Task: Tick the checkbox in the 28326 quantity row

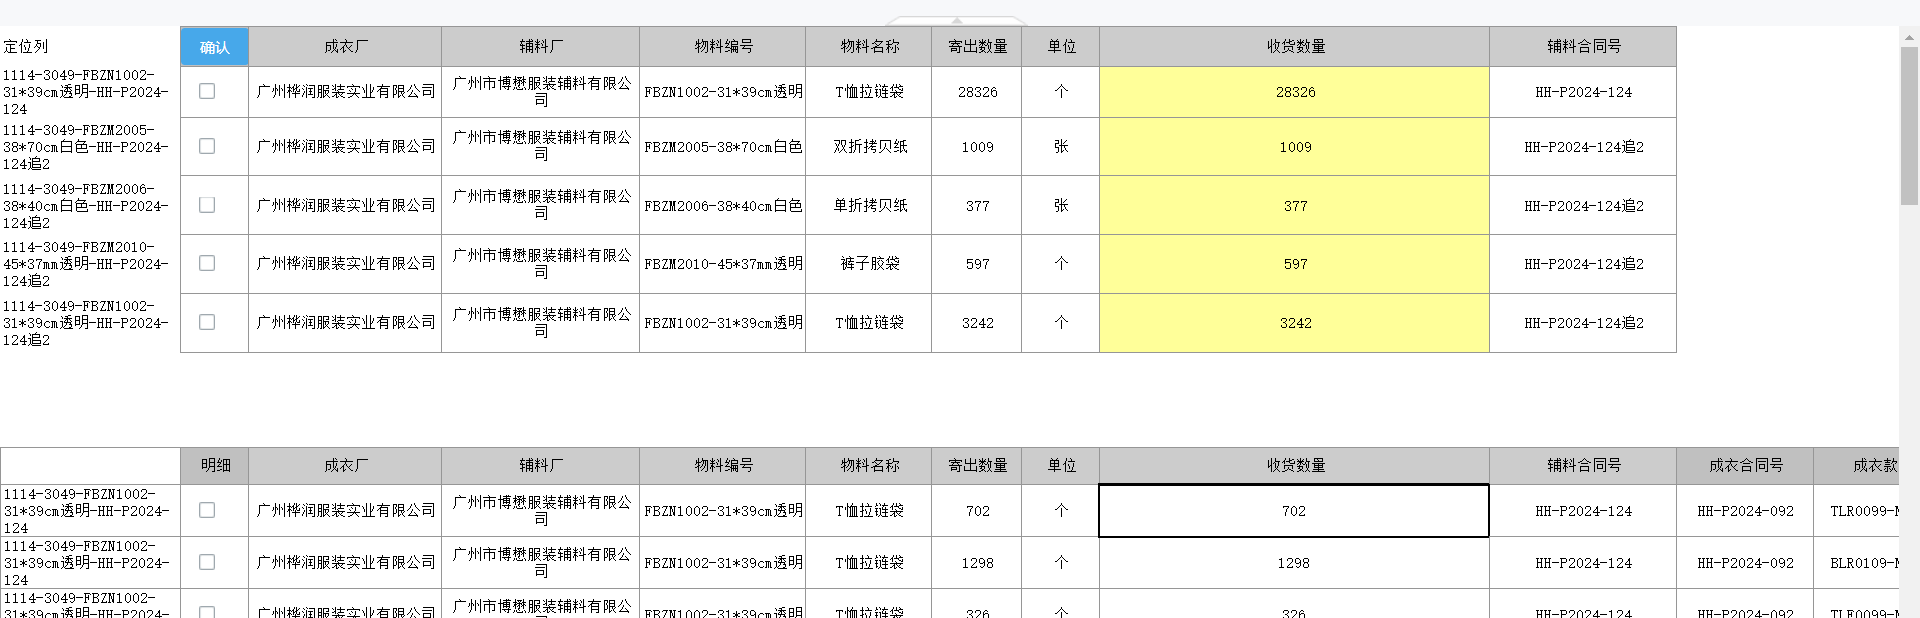Action: tap(207, 91)
